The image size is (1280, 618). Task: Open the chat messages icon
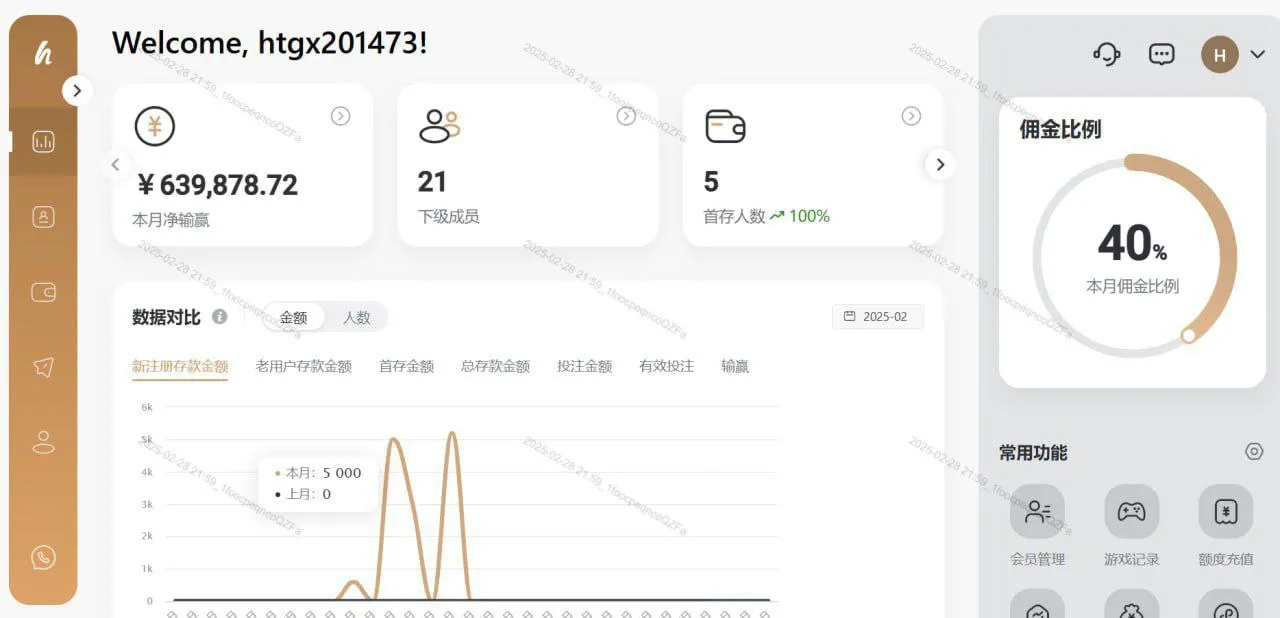pyautogui.click(x=1161, y=54)
